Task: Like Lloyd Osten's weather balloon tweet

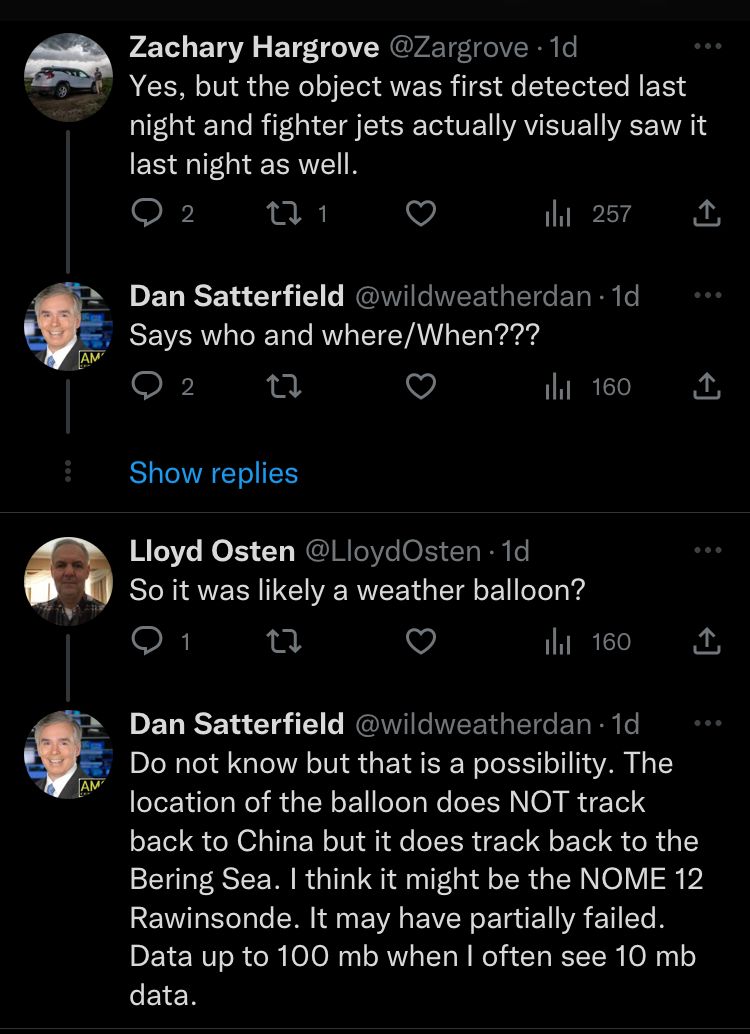Action: point(422,641)
